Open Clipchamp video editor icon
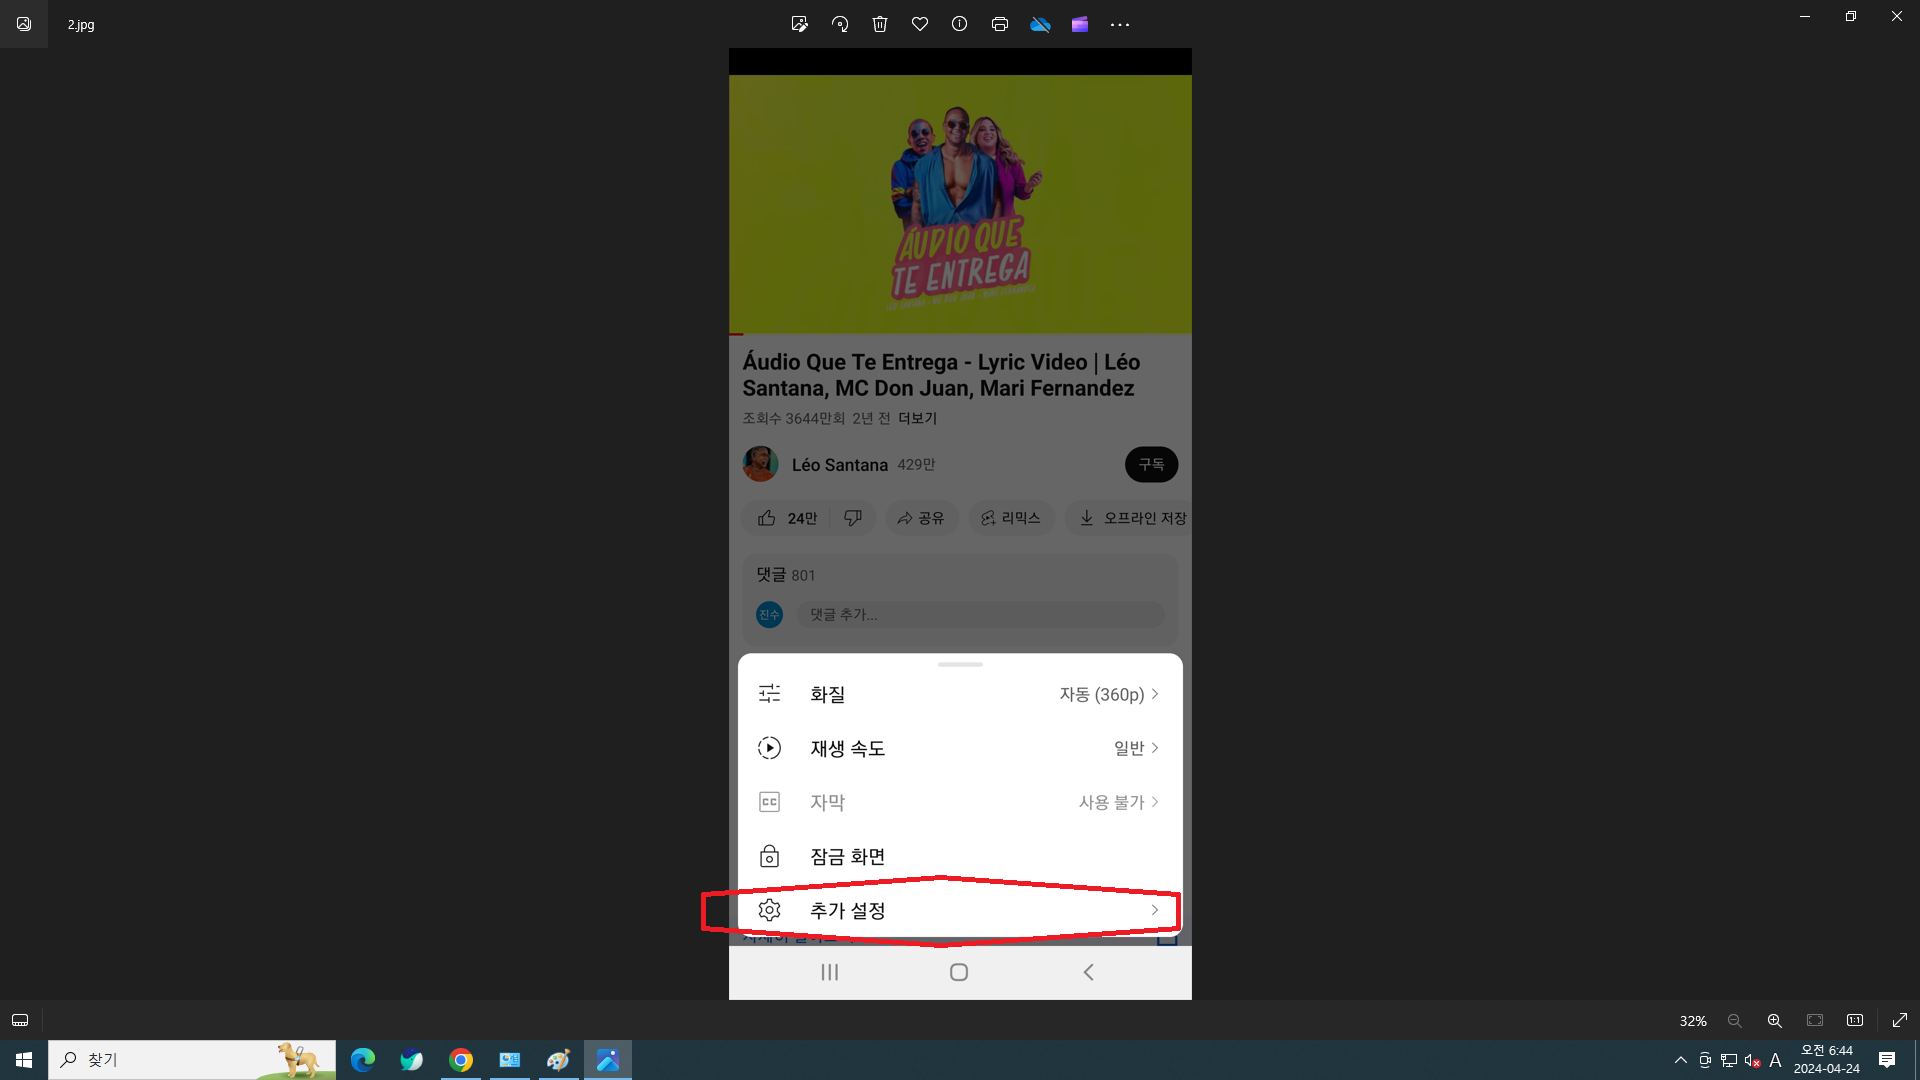The image size is (1920, 1080). coord(1080,24)
